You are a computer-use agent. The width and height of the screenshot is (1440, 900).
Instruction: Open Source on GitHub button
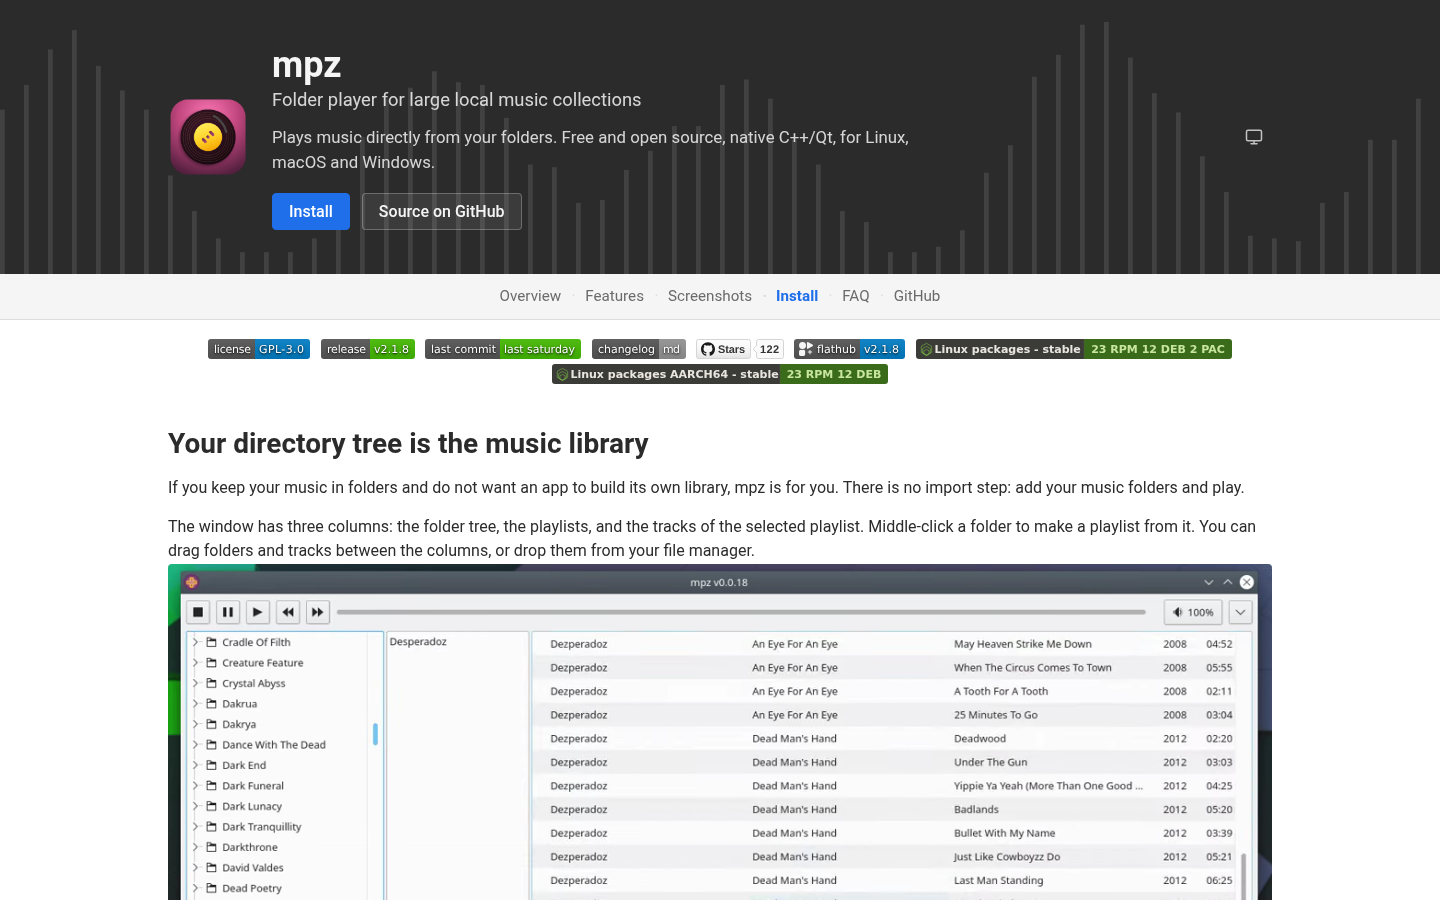tap(442, 211)
